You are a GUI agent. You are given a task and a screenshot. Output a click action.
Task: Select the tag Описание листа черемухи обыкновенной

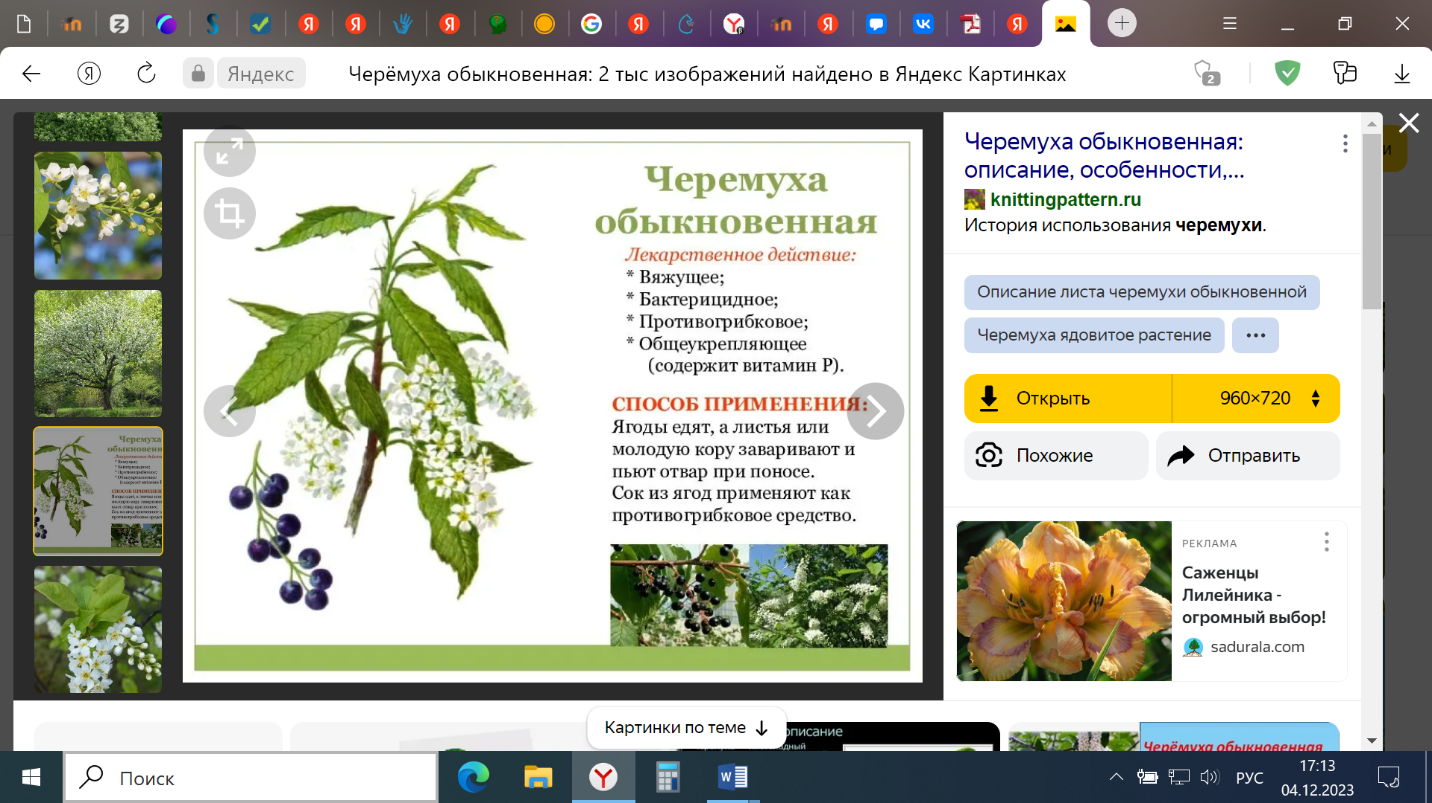[1142, 292]
